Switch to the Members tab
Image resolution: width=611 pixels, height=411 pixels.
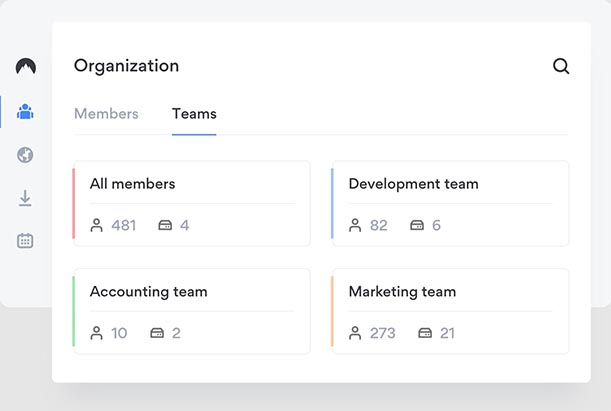[x=106, y=114]
